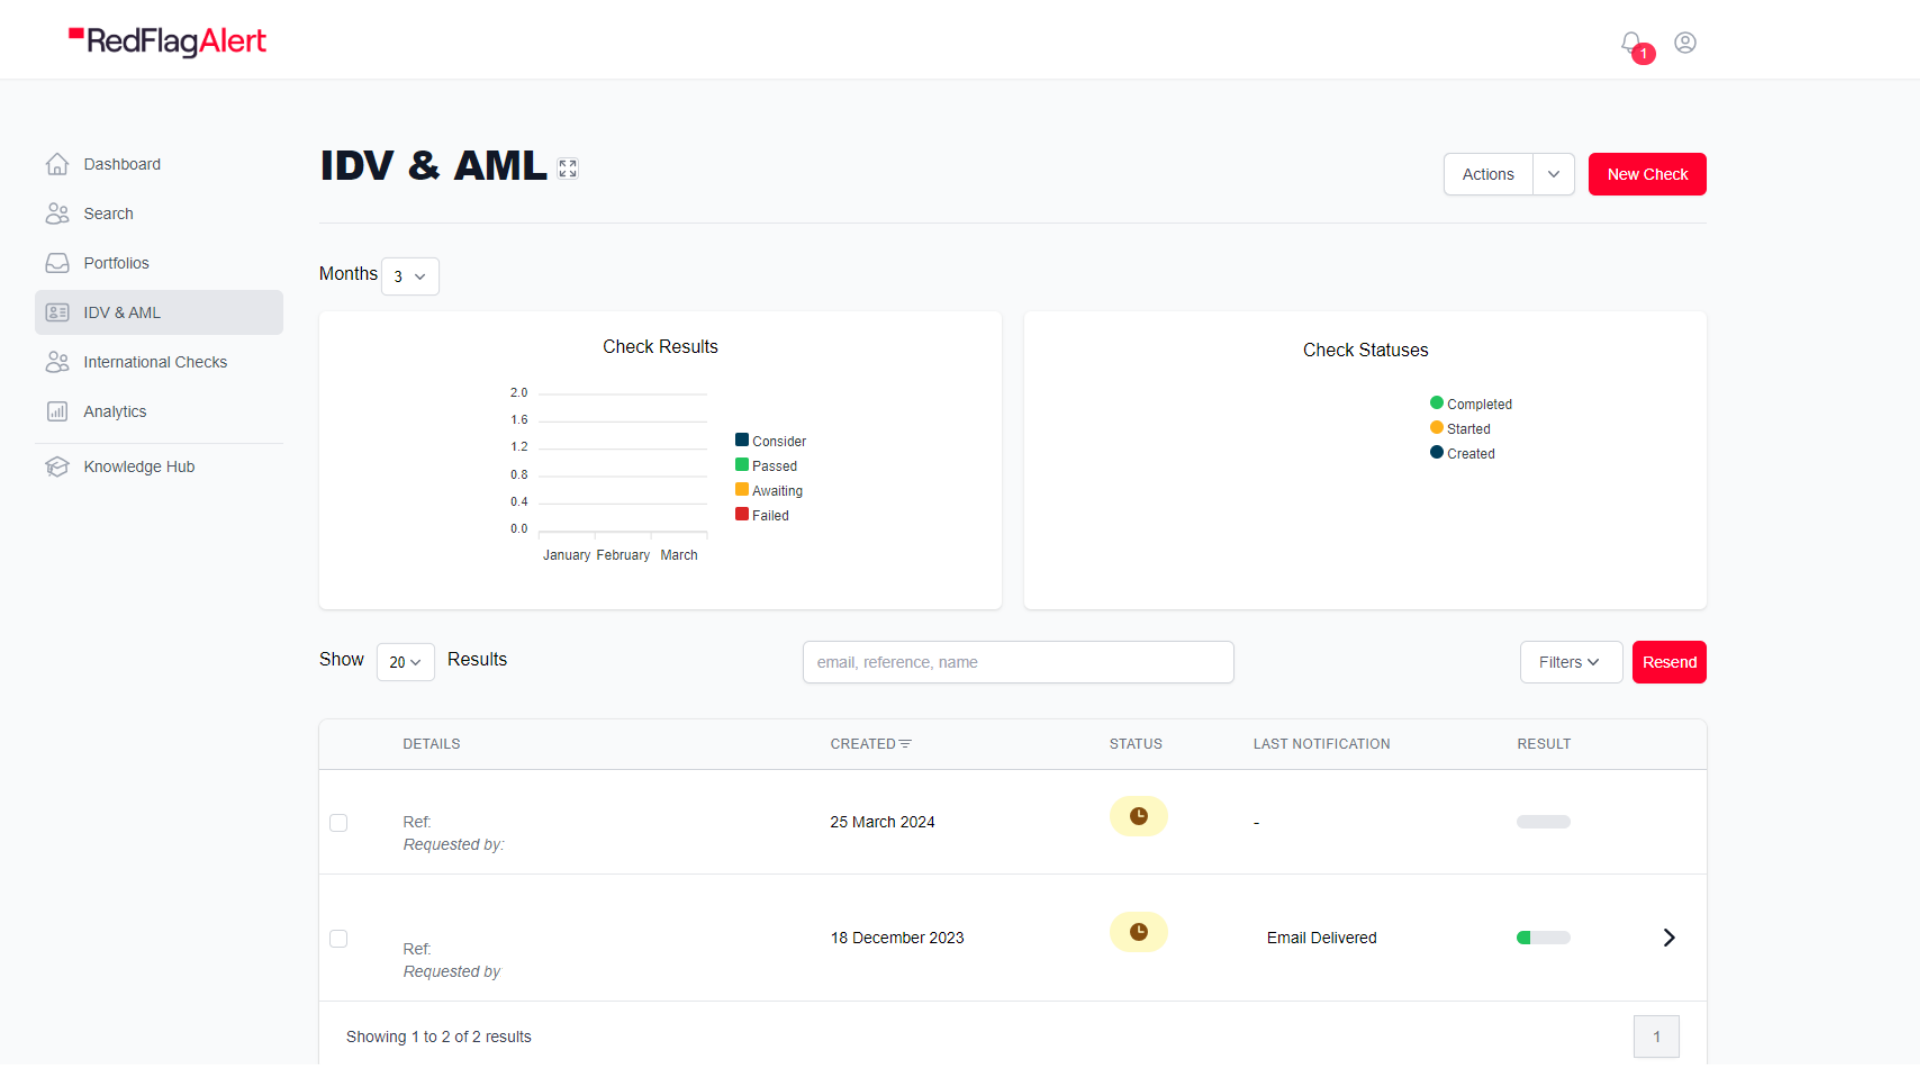Toggle the Started status legend
This screenshot has width=1920, height=1080.
[x=1460, y=429]
